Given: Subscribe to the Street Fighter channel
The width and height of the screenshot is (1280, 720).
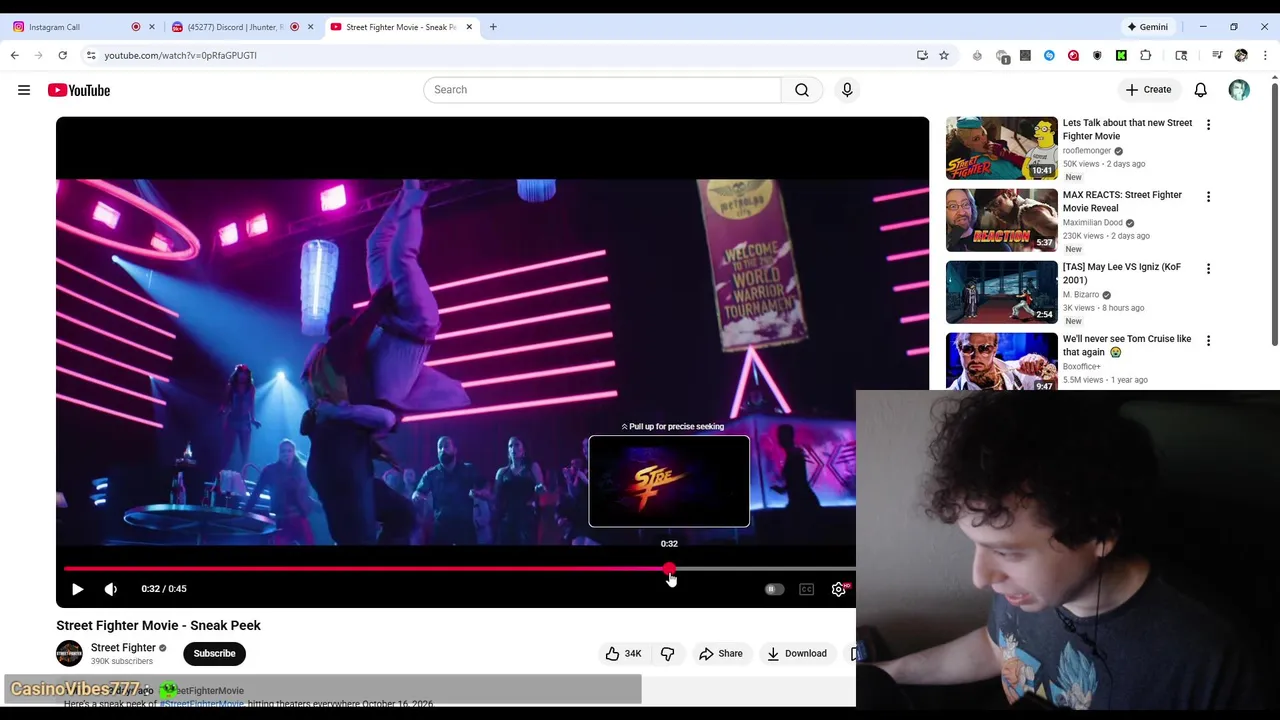Looking at the screenshot, I should click(214, 653).
